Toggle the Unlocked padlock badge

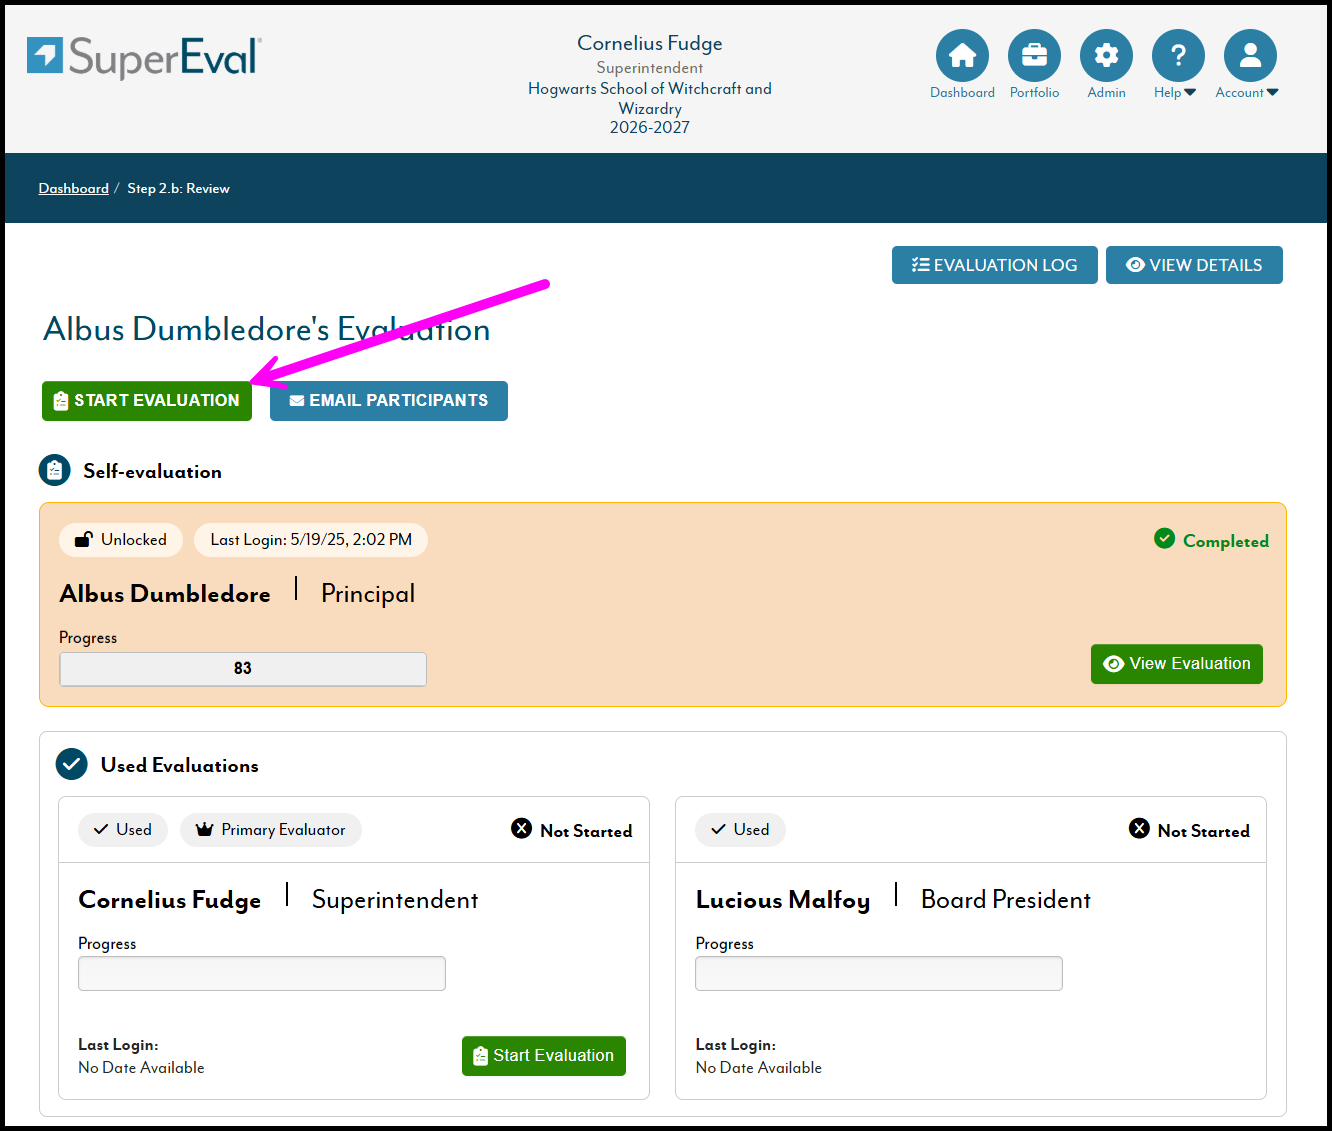tap(121, 540)
